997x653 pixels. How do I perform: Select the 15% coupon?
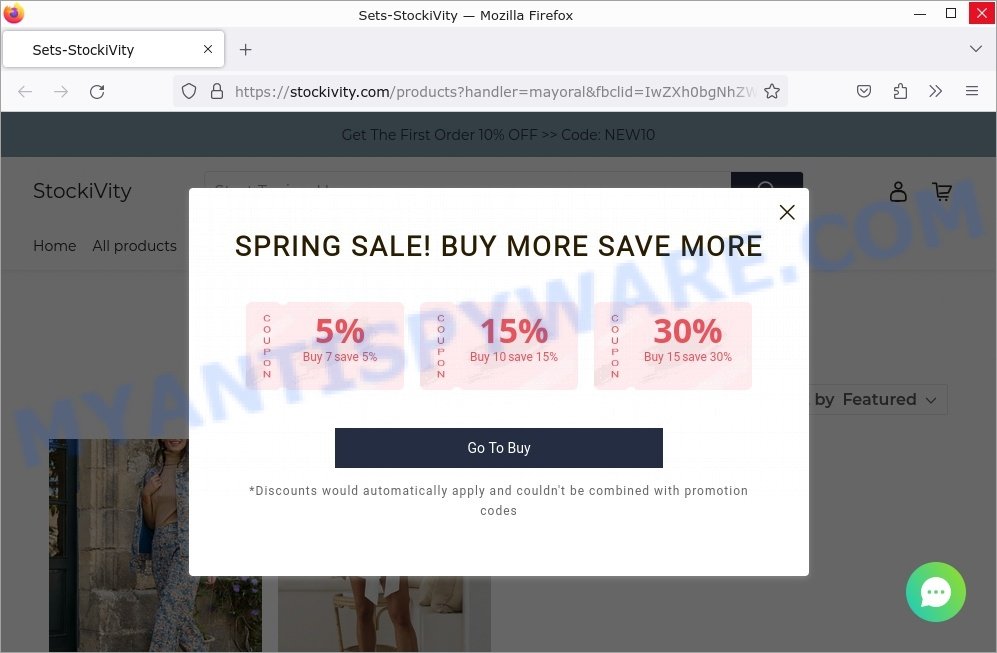[x=498, y=345]
